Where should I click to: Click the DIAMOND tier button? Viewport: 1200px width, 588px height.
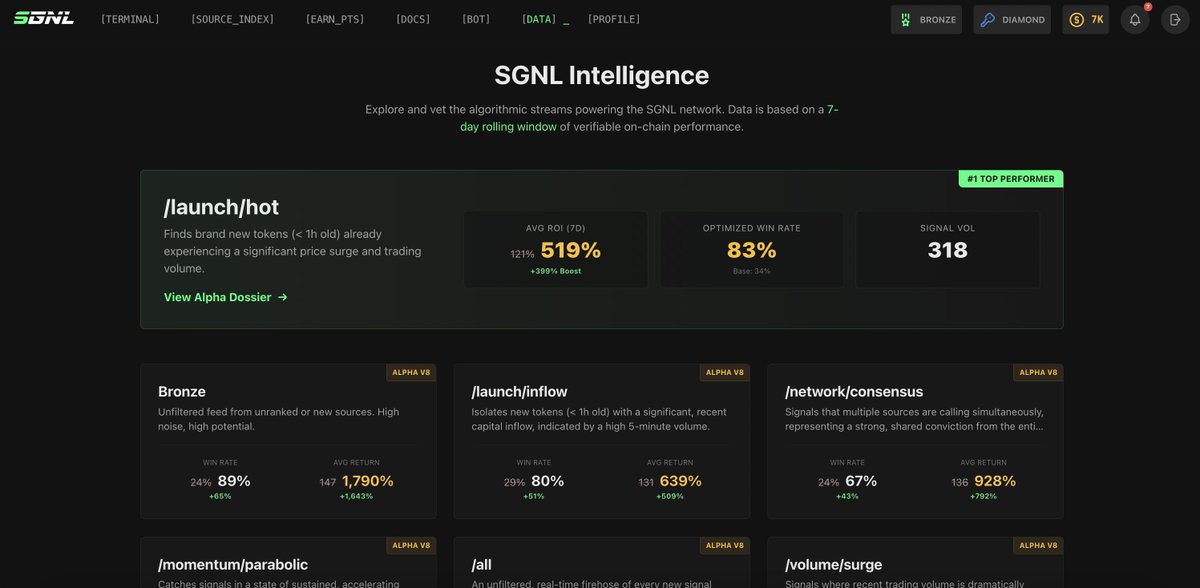tap(1012, 20)
